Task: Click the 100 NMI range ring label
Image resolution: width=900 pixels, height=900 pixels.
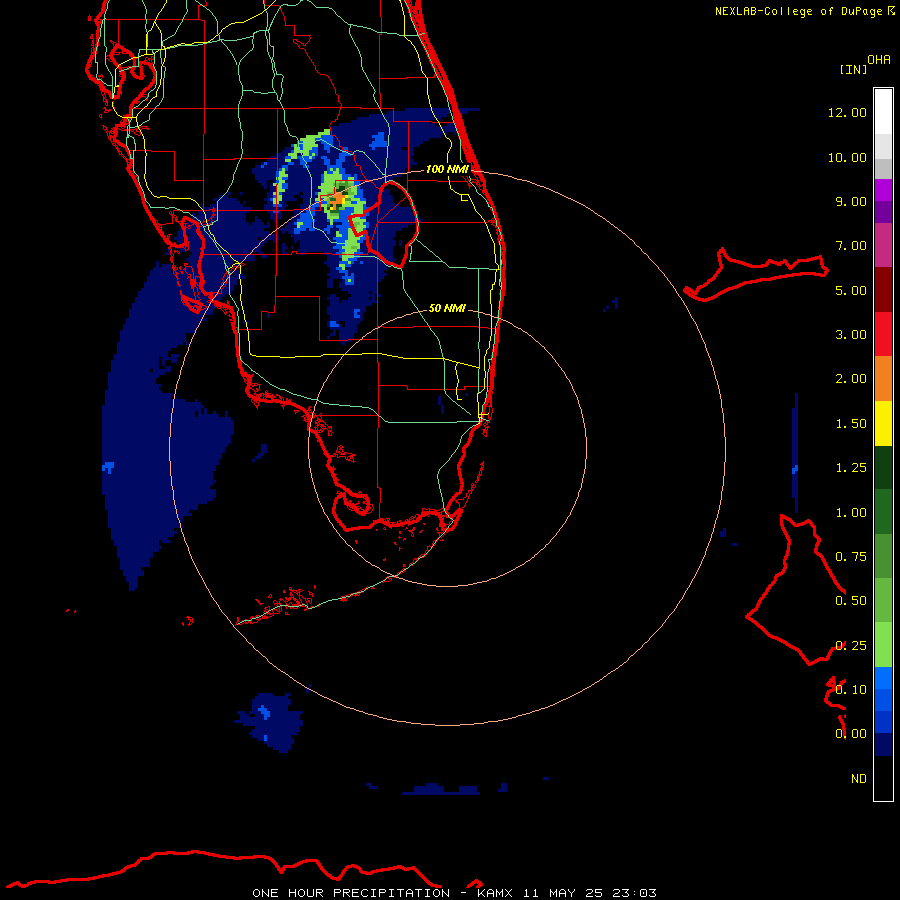Action: 447,169
